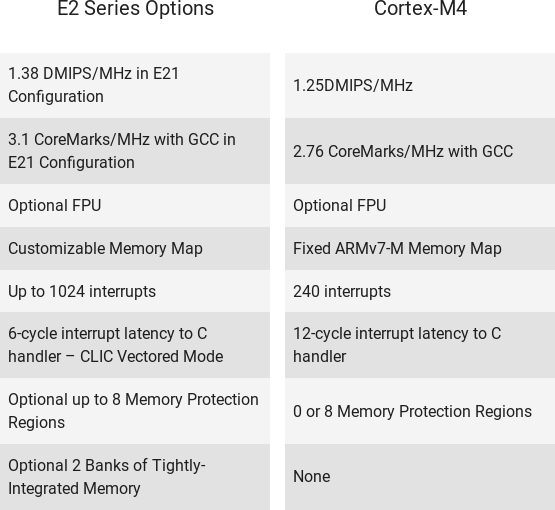Click the CLIC Vectored Mode text
The width and height of the screenshot is (555, 510).
tap(151, 356)
